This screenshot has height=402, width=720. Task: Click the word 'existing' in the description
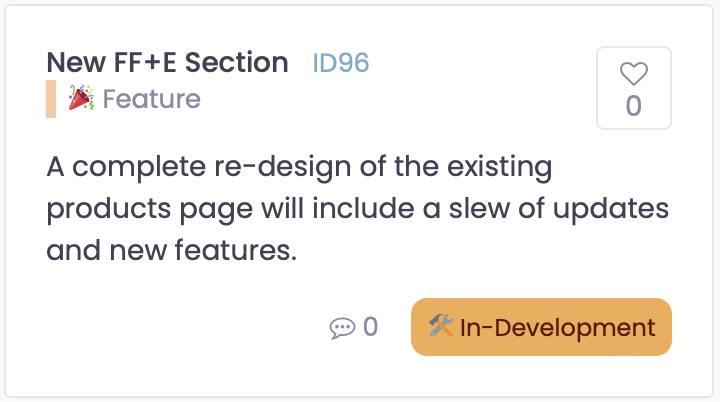pos(500,167)
